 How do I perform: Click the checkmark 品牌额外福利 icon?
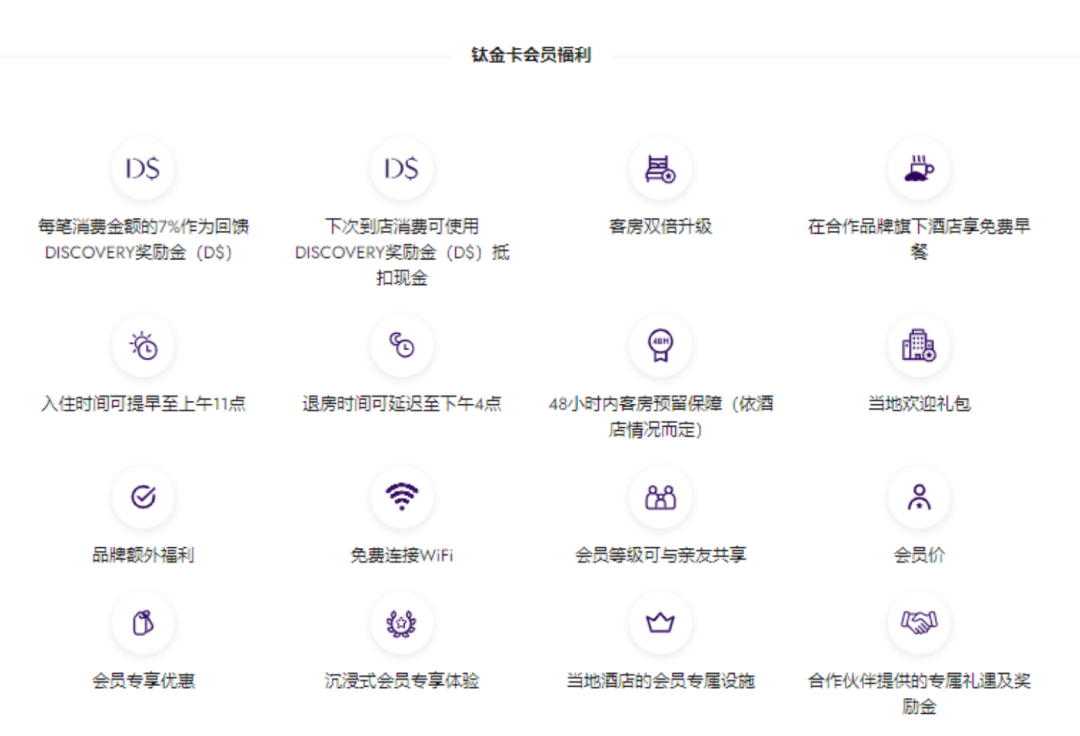[x=143, y=495]
